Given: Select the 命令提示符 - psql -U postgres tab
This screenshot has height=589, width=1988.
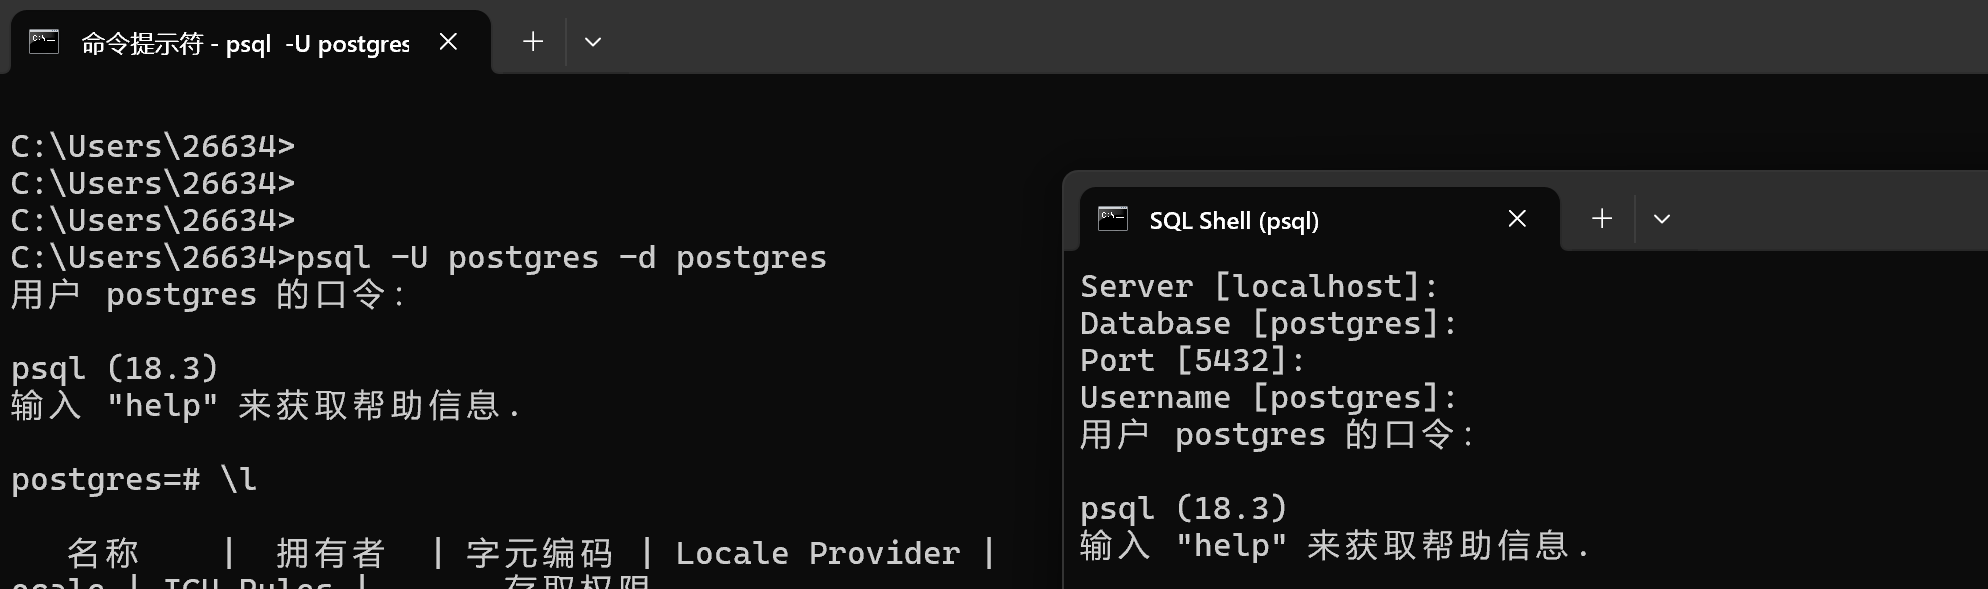Looking at the screenshot, I should point(245,44).
